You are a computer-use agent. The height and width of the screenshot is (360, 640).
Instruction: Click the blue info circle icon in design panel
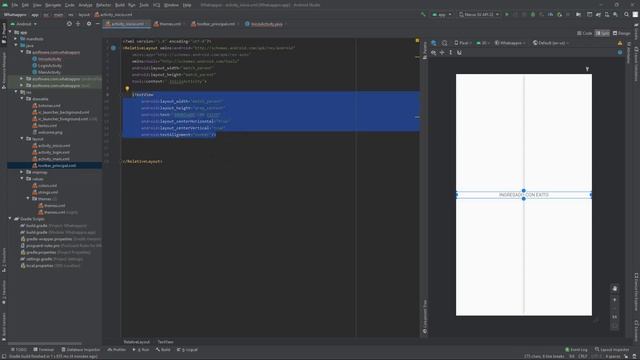(620, 52)
